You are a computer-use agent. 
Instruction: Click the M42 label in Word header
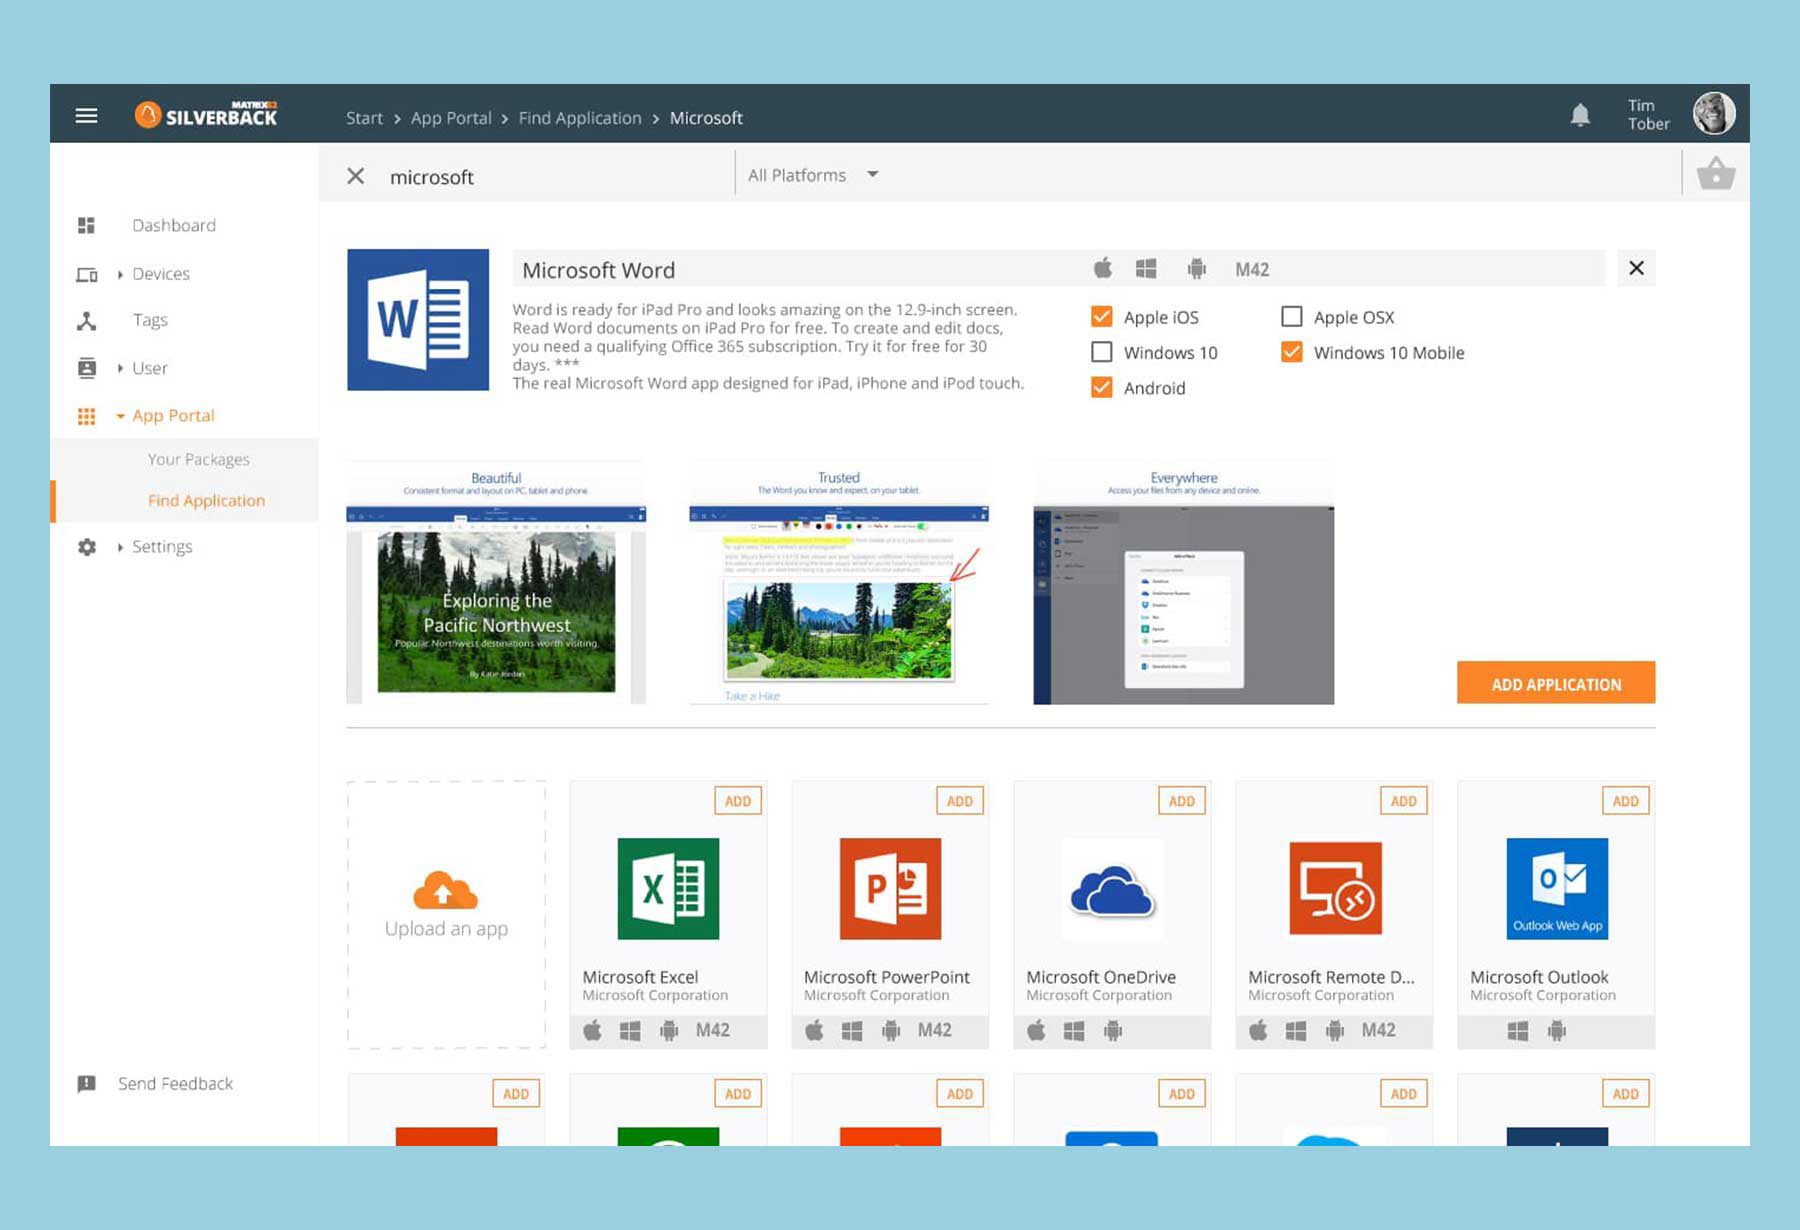(1251, 269)
